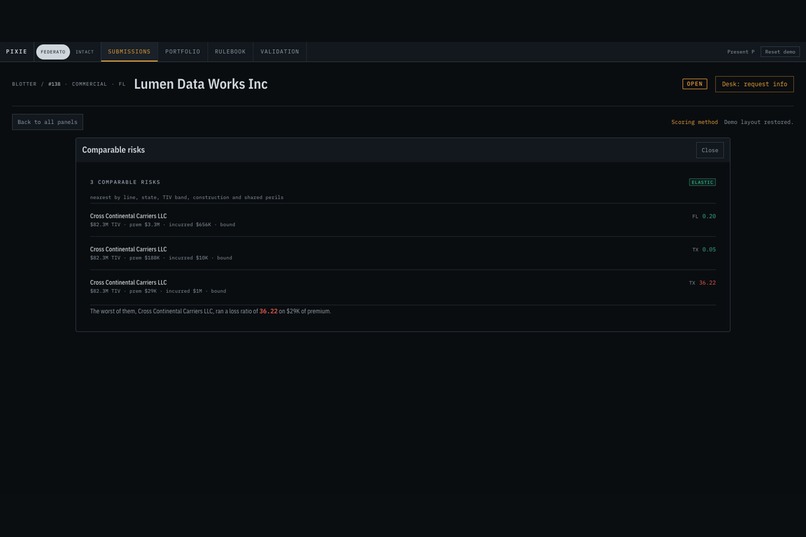Go to the PORTFOLIO tab
Image resolution: width=806 pixels, height=537 pixels.
[182, 51]
